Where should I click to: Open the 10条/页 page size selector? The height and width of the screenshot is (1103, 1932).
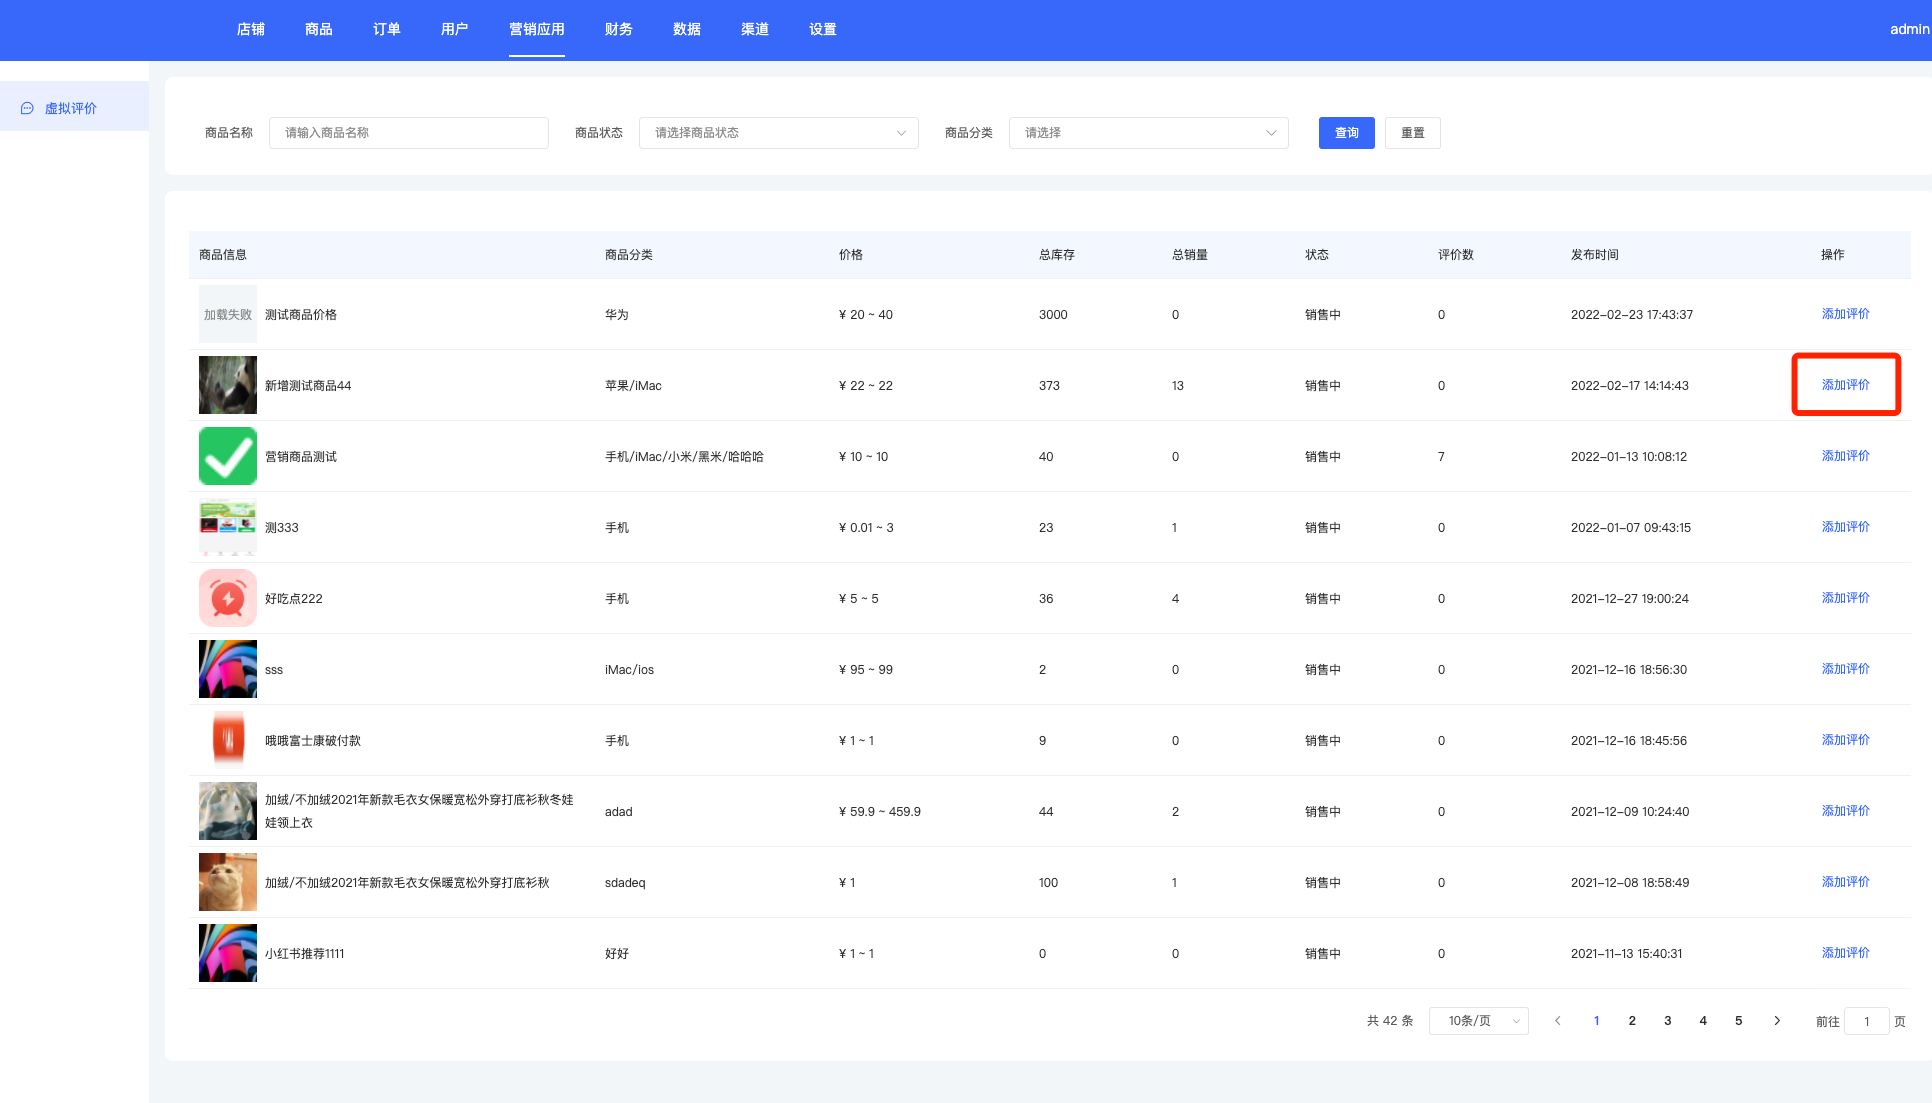tap(1478, 1021)
